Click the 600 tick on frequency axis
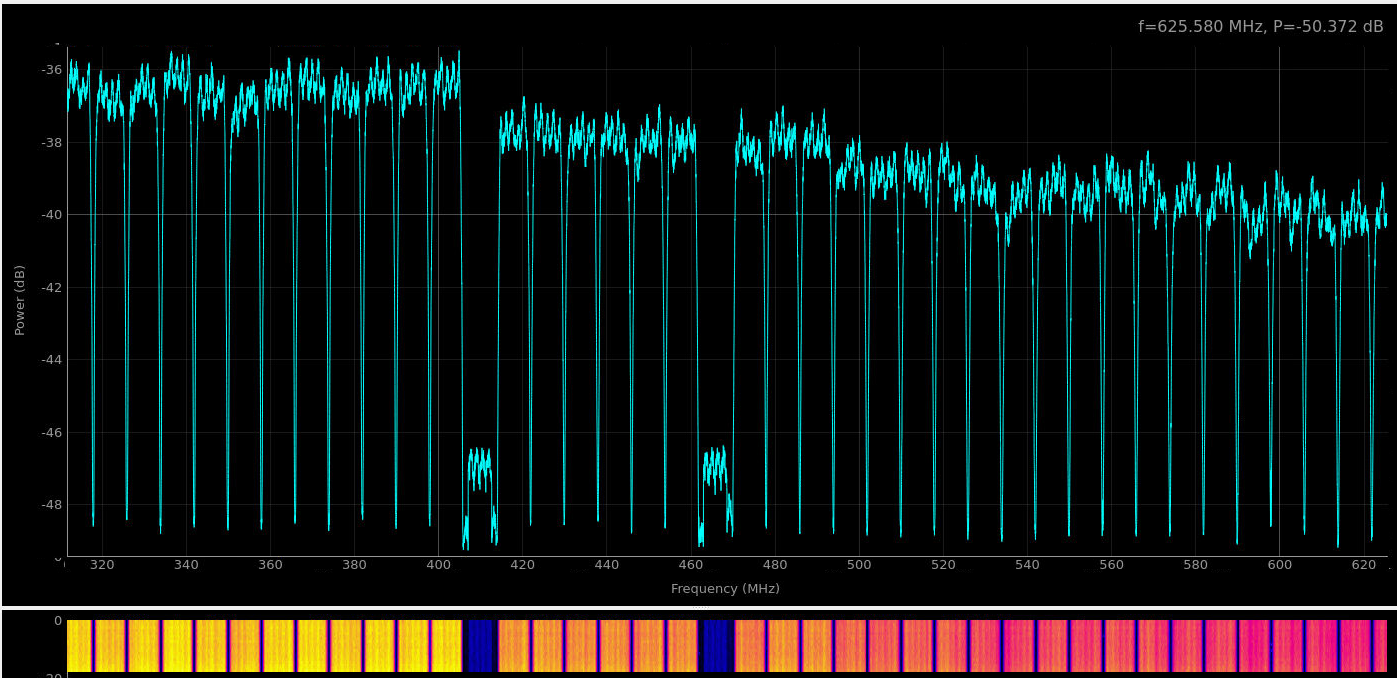 (x=1279, y=565)
